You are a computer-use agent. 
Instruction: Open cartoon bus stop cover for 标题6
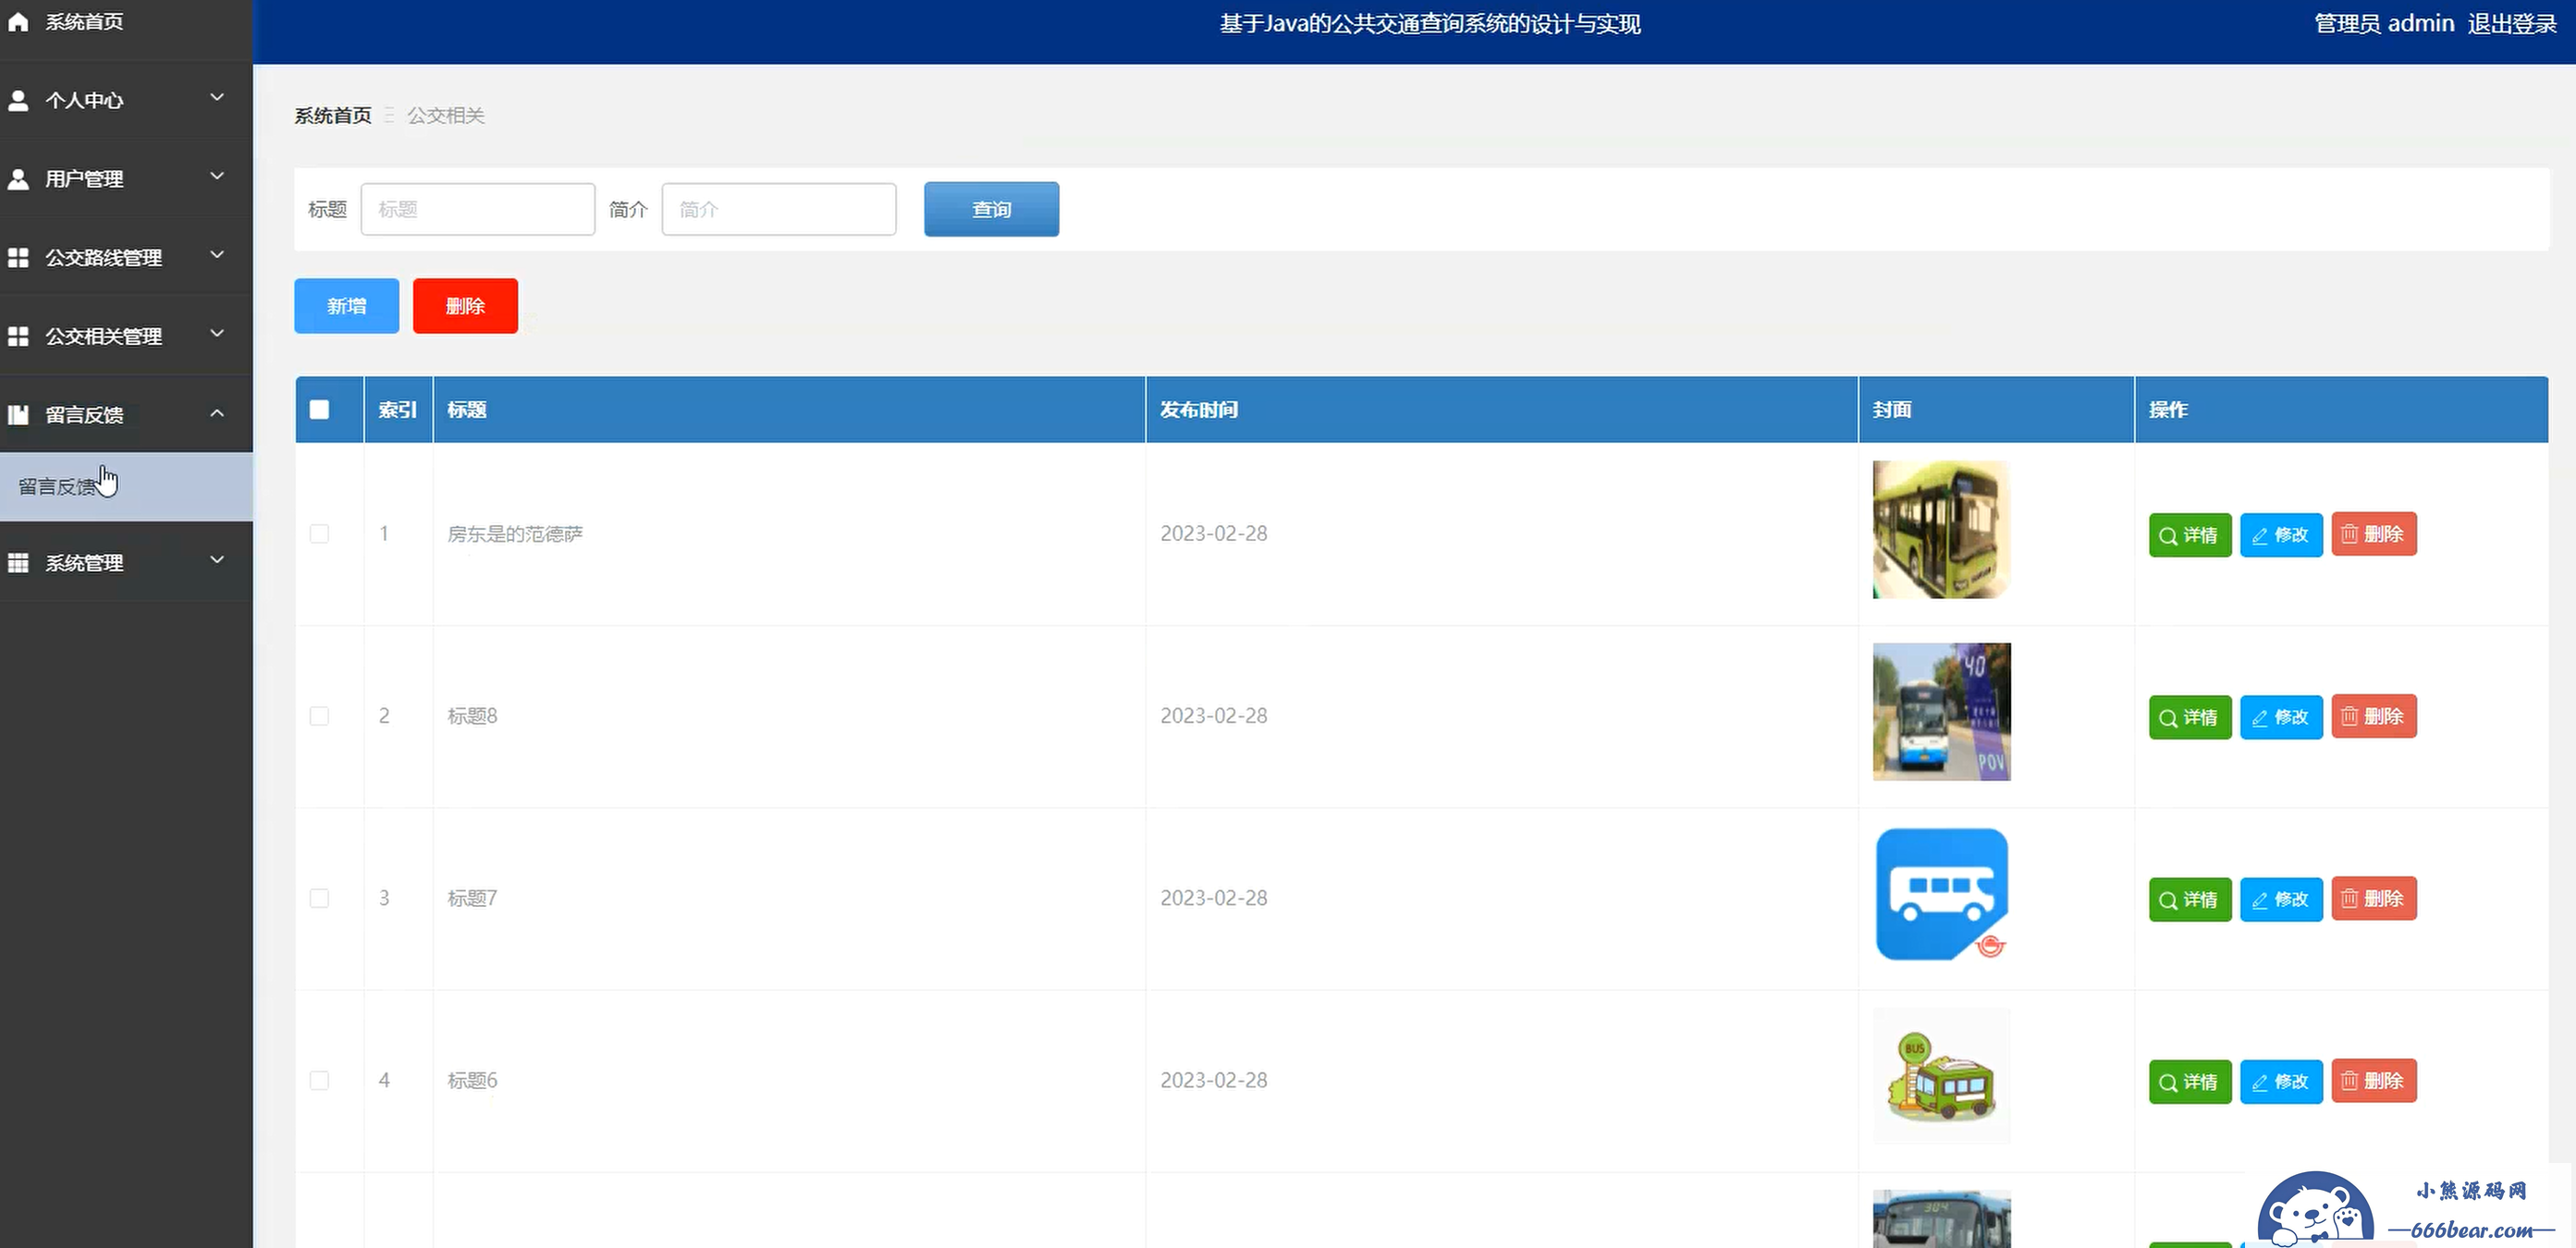(x=1941, y=1076)
